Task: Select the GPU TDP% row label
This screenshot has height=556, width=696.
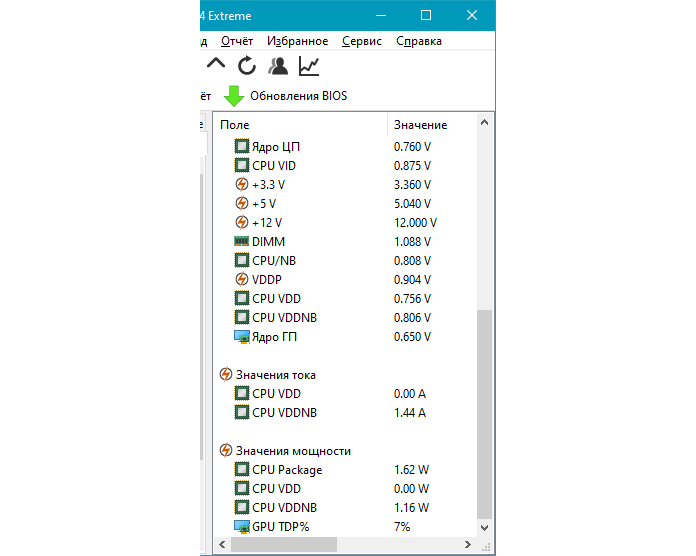Action: 281,527
